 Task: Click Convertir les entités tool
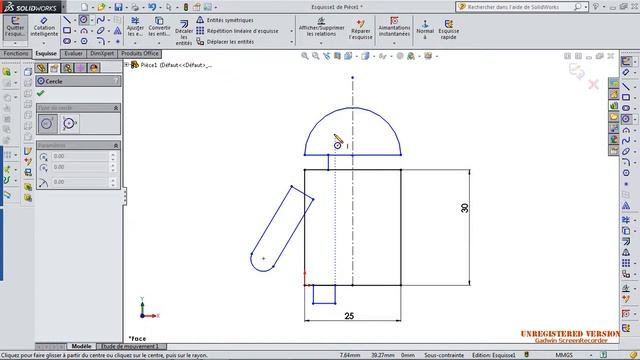coord(159,27)
